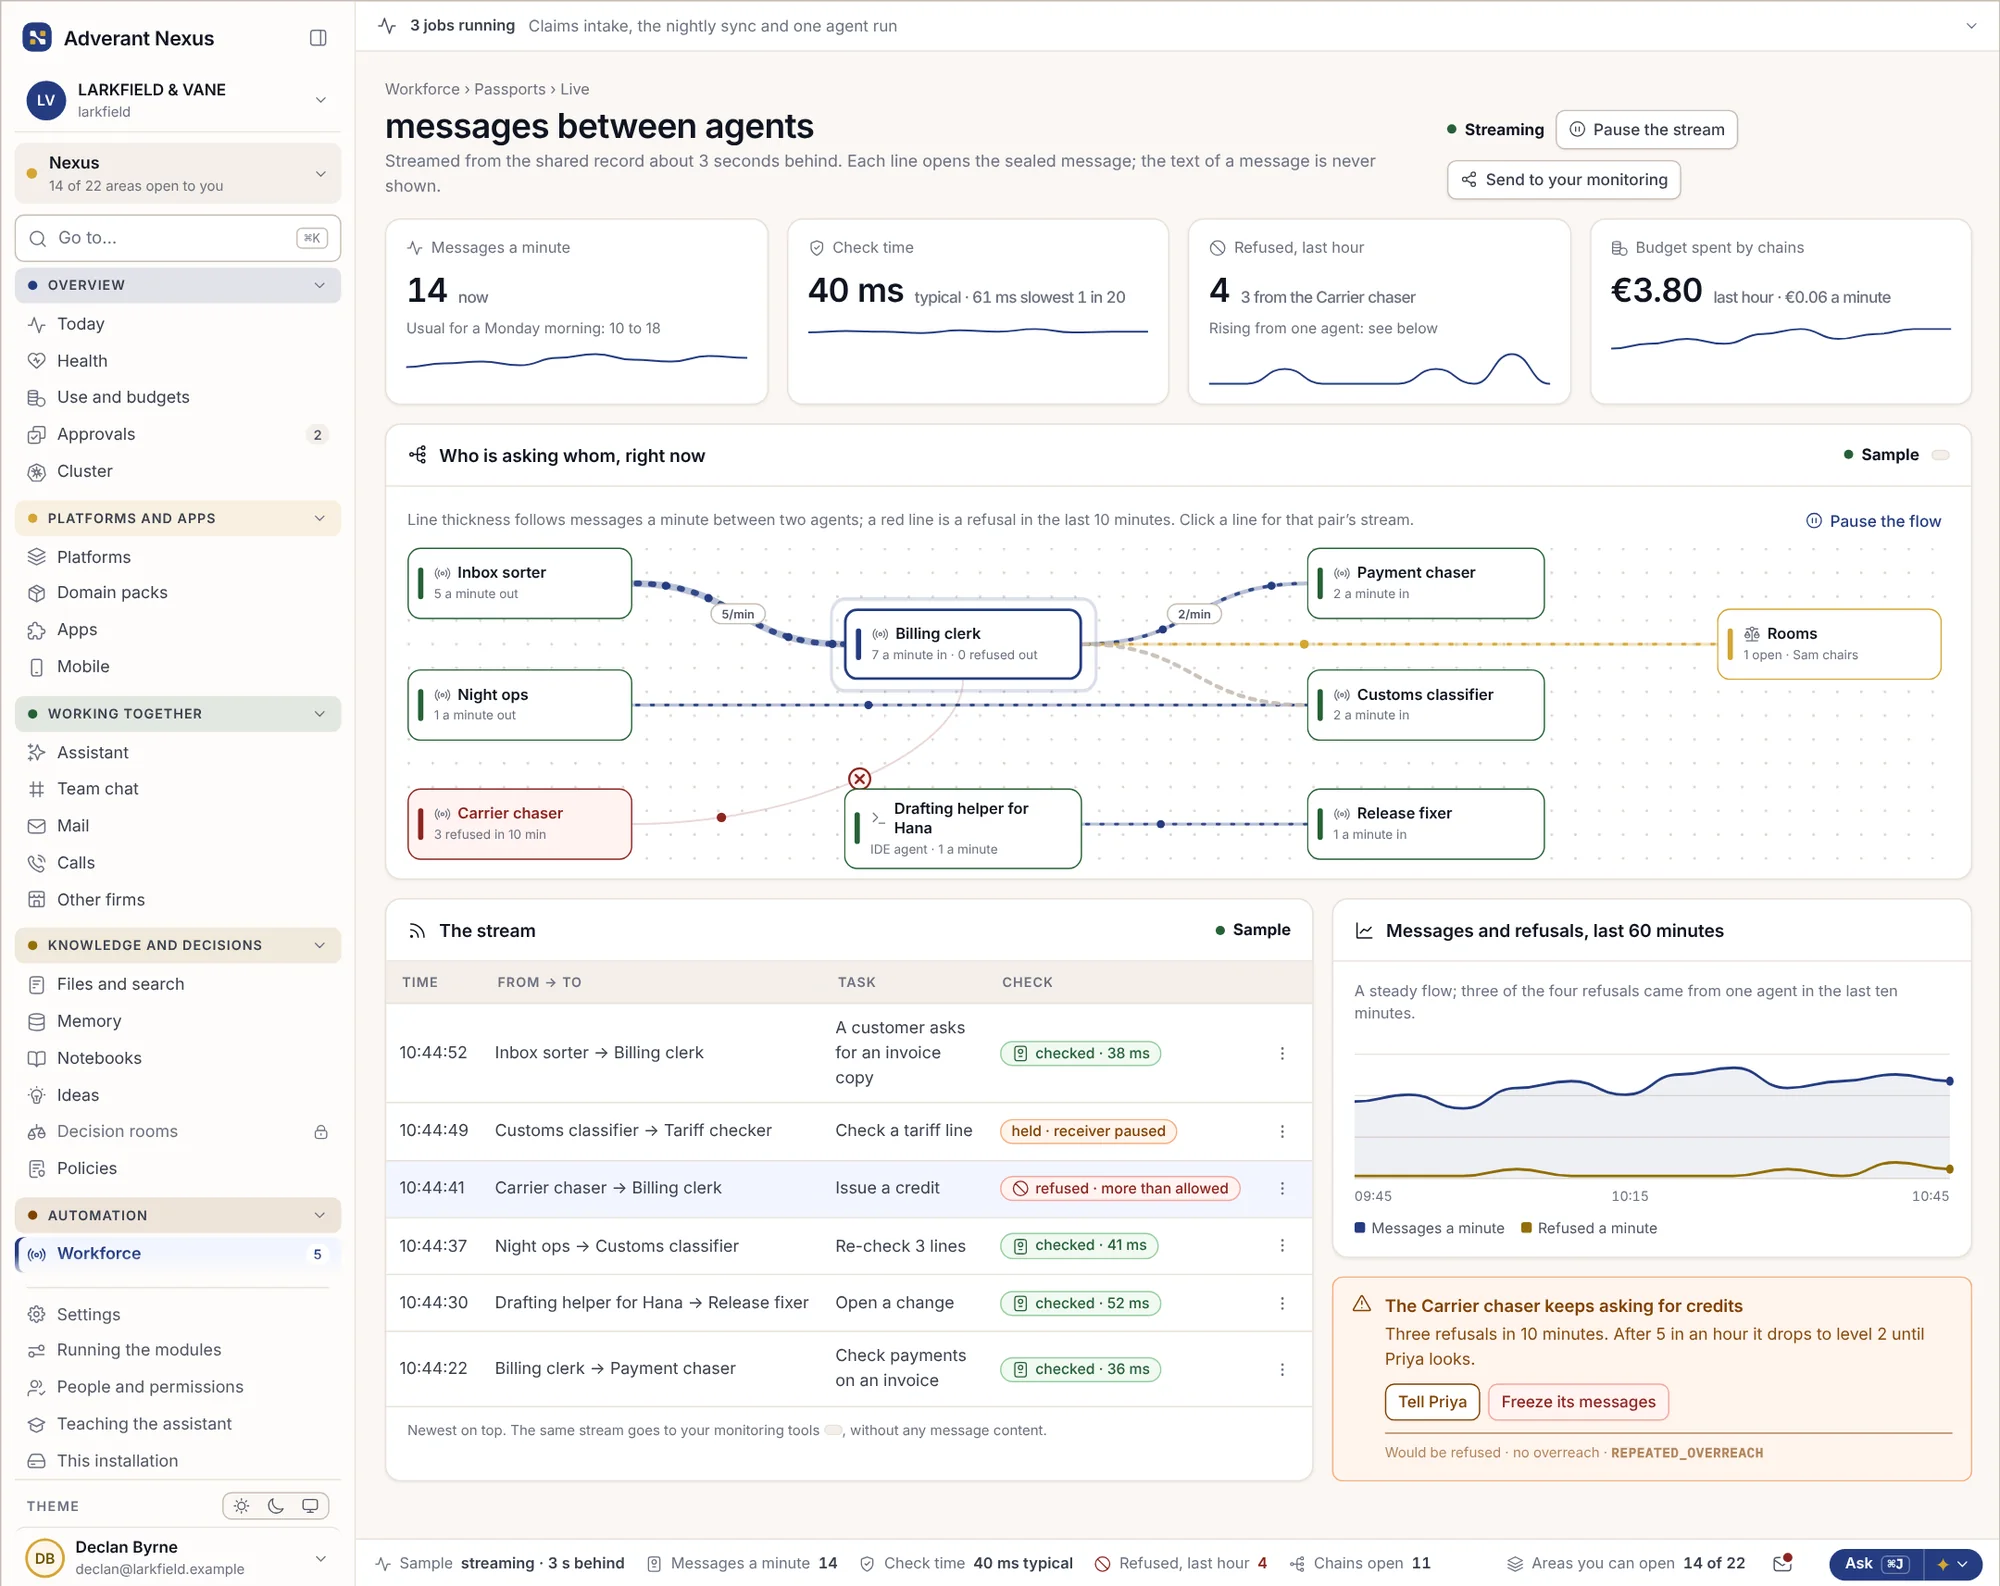This screenshot has height=1586, width=2000.
Task: Click Pause the flow link
Action: [1873, 521]
